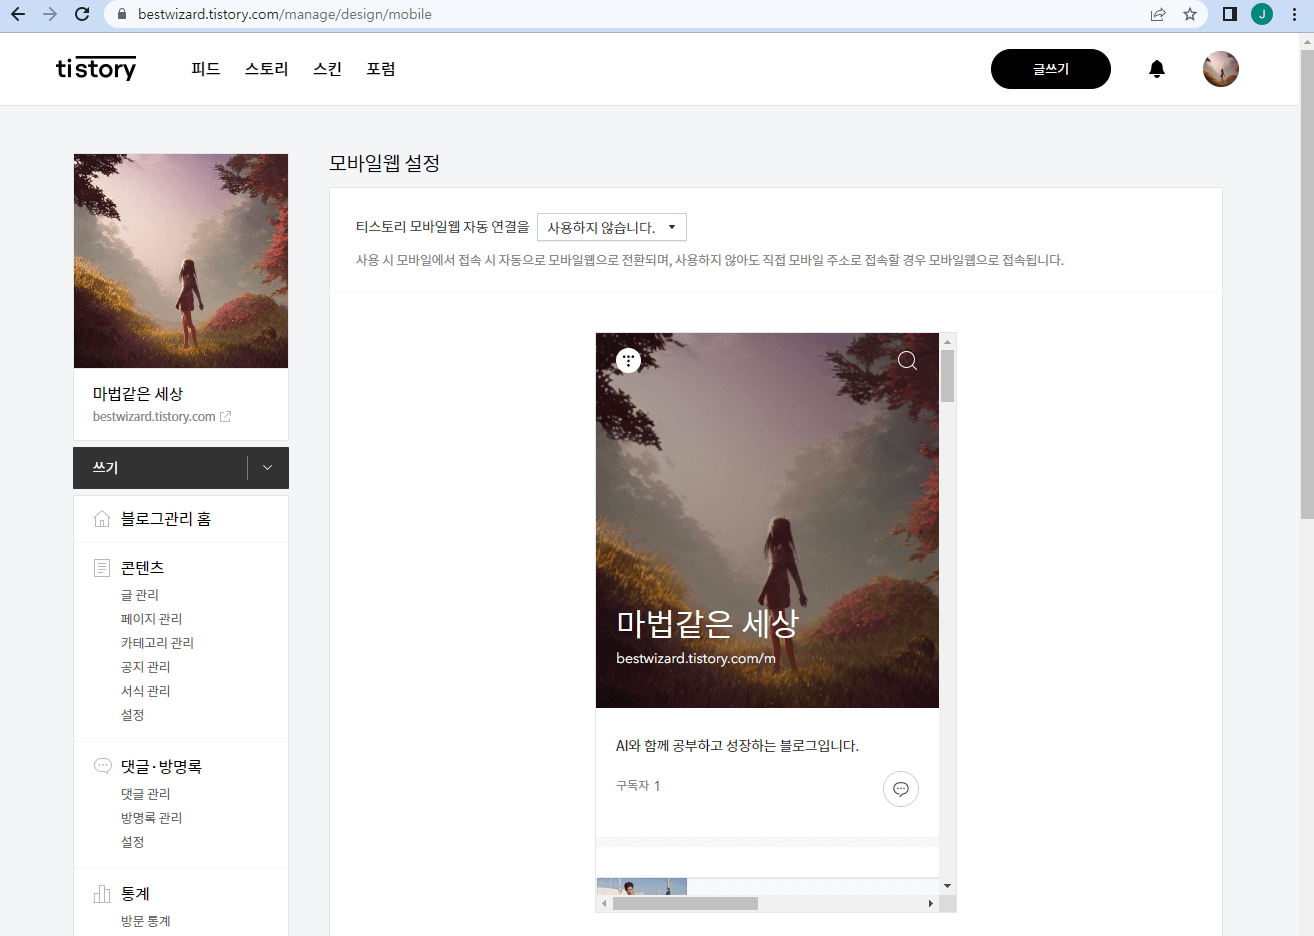Go to 블로그관리 홈
This screenshot has height=936, width=1314.
coord(166,519)
